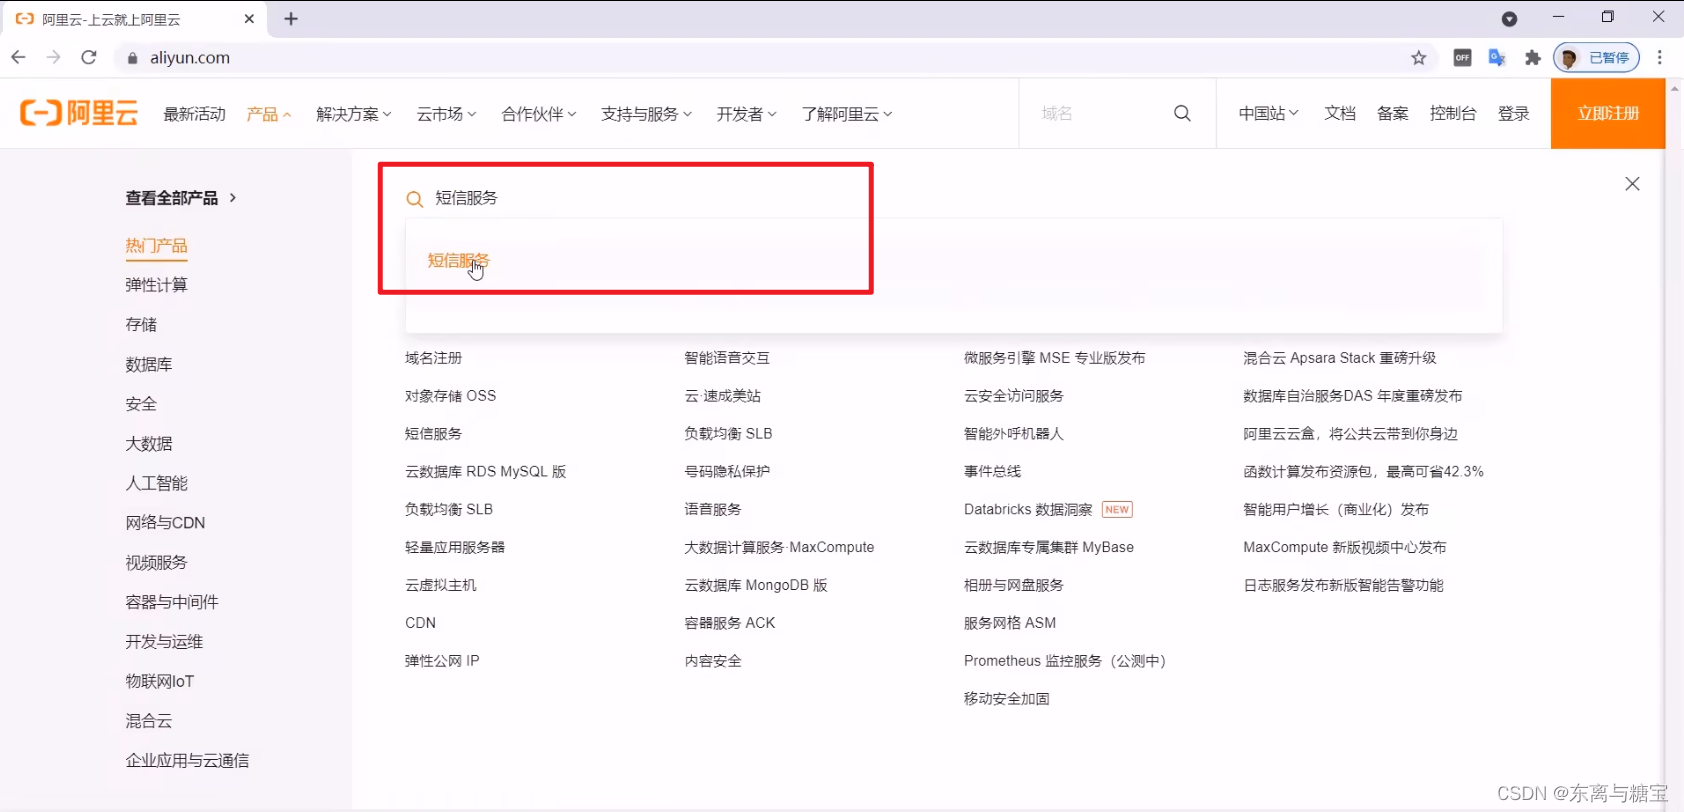Viewport: 1684px width, 812px height.
Task: Open 云数据库 RDS MySQL 版 link
Action: click(485, 472)
